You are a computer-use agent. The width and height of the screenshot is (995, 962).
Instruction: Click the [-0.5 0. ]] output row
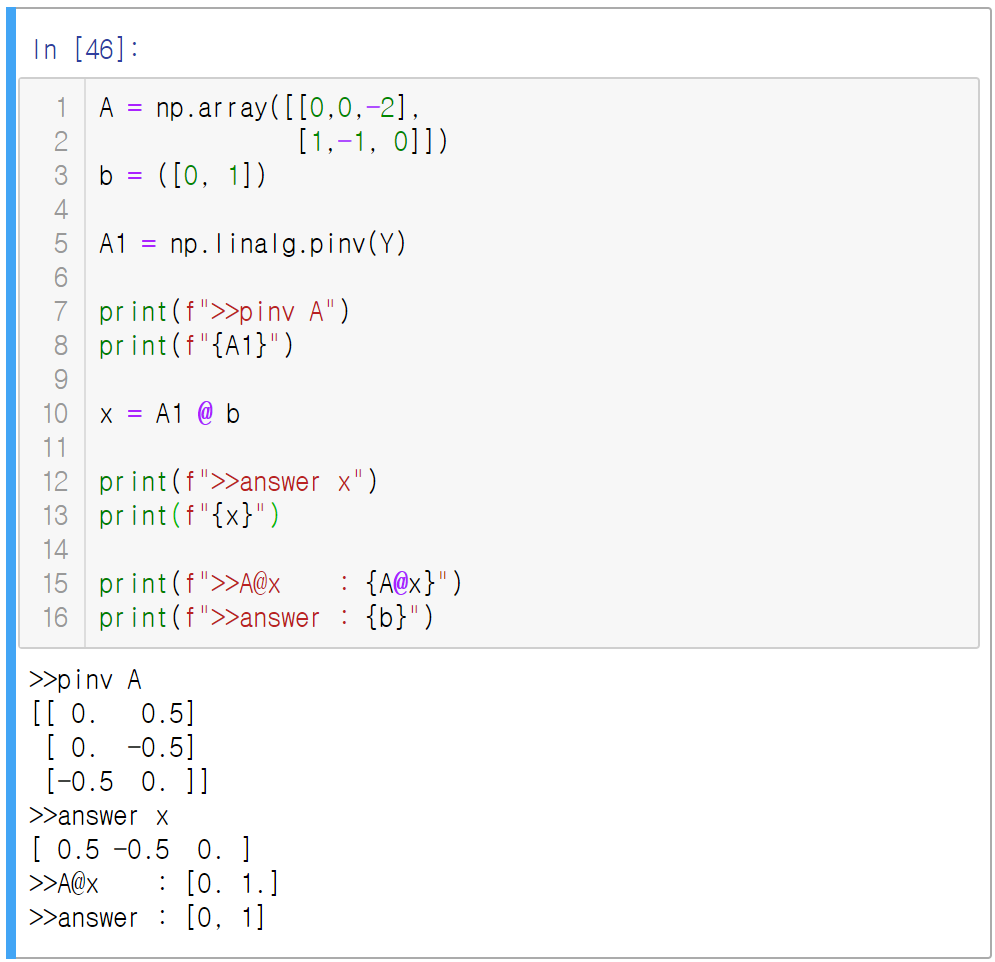pos(127,782)
